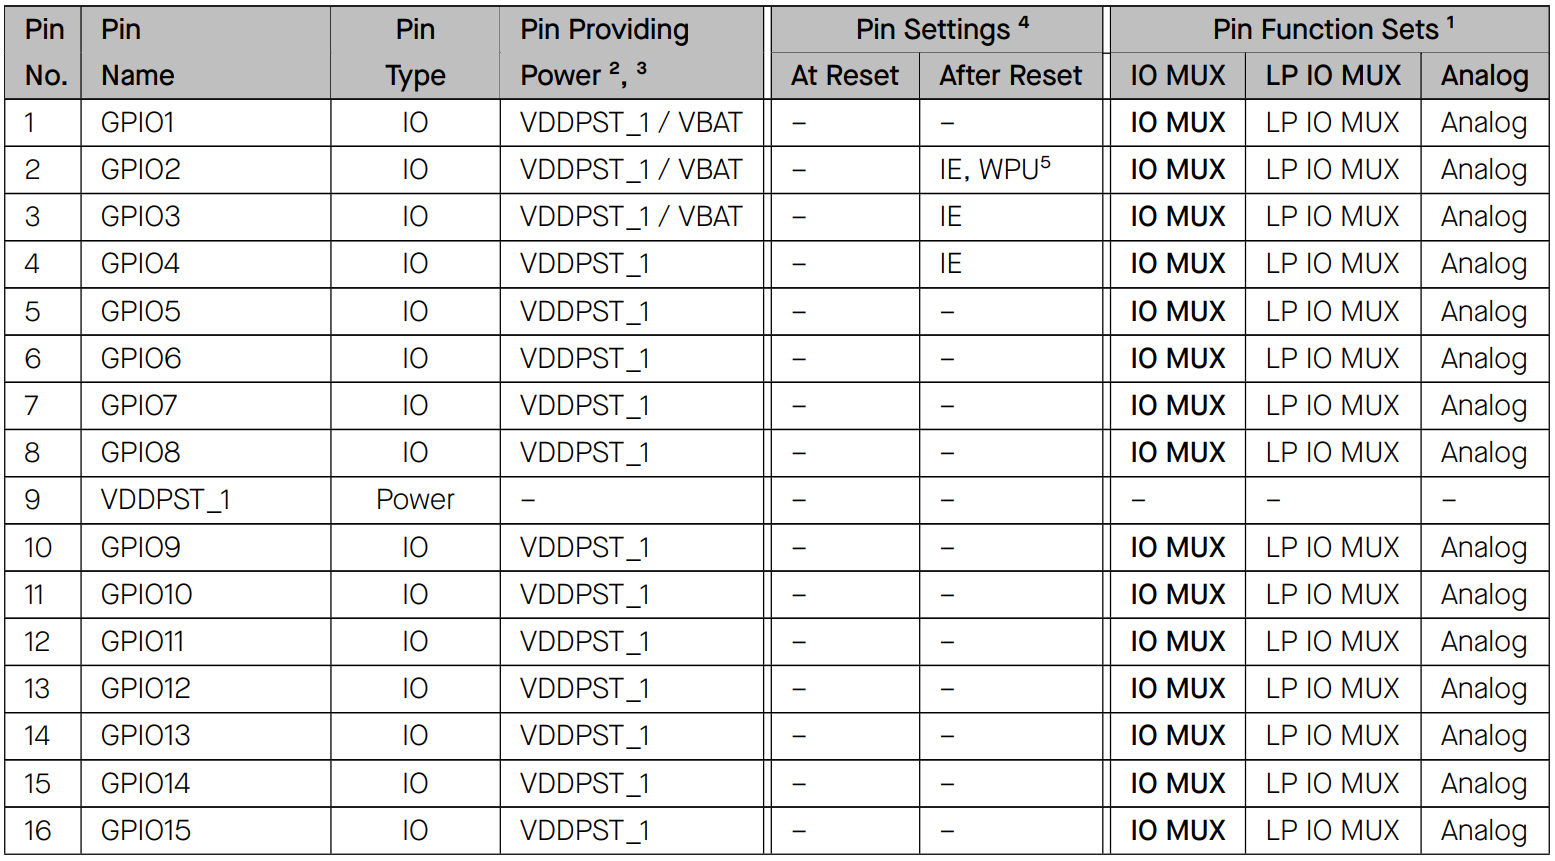
Task: Click the After Reset column header
Action: click(x=1010, y=76)
